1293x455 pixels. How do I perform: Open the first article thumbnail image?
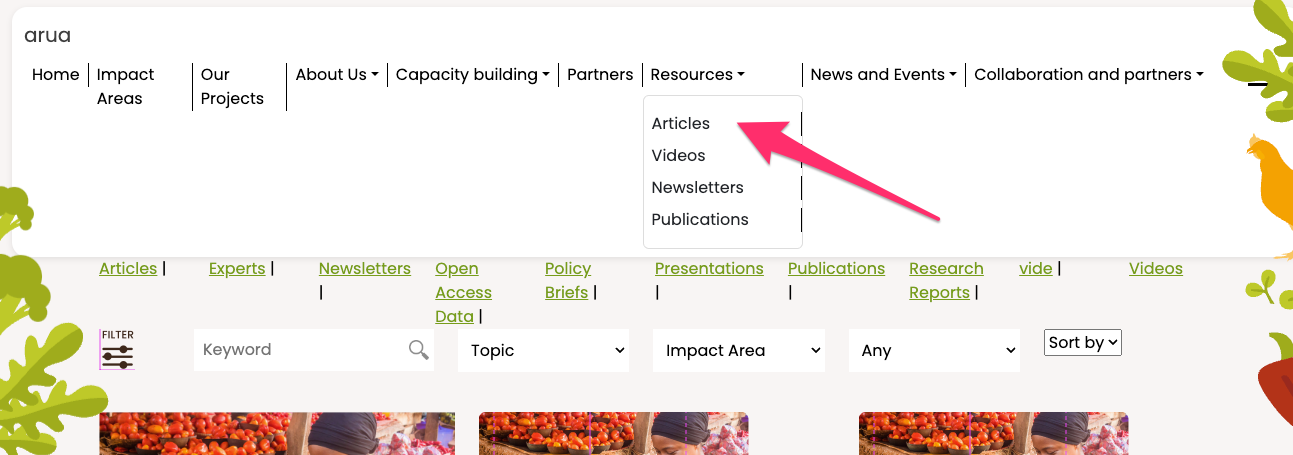277,433
